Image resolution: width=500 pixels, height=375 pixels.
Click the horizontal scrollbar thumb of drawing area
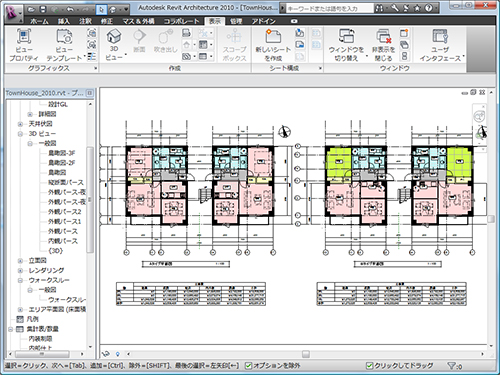point(306,354)
